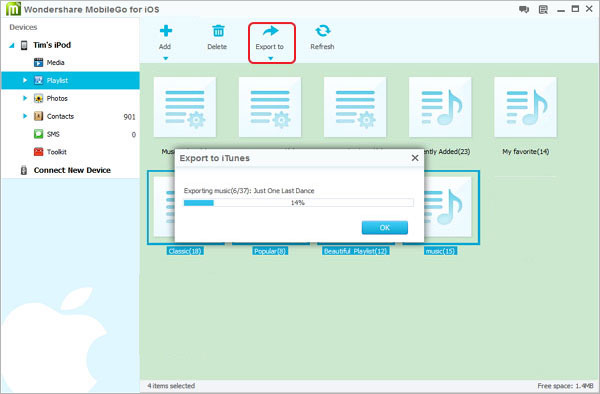Image resolution: width=600 pixels, height=394 pixels.
Task: Click the Delete trash icon
Action: (x=218, y=31)
